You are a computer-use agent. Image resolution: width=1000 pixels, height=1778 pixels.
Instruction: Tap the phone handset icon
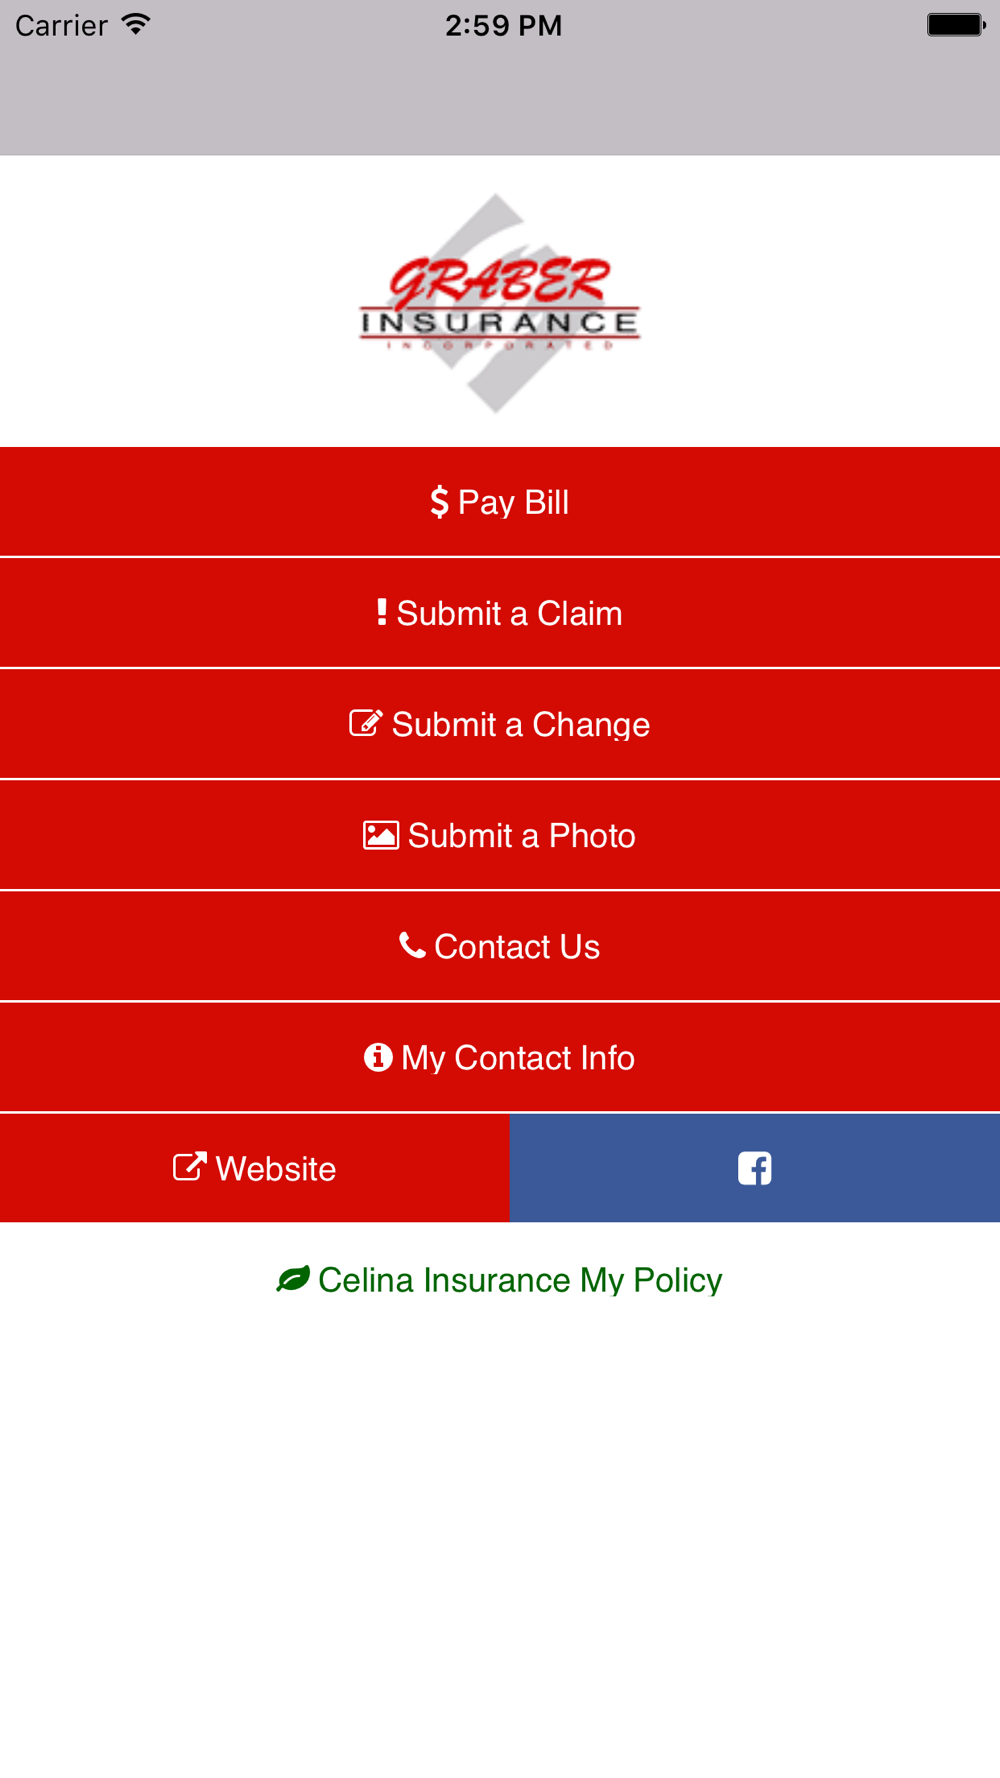pos(412,945)
